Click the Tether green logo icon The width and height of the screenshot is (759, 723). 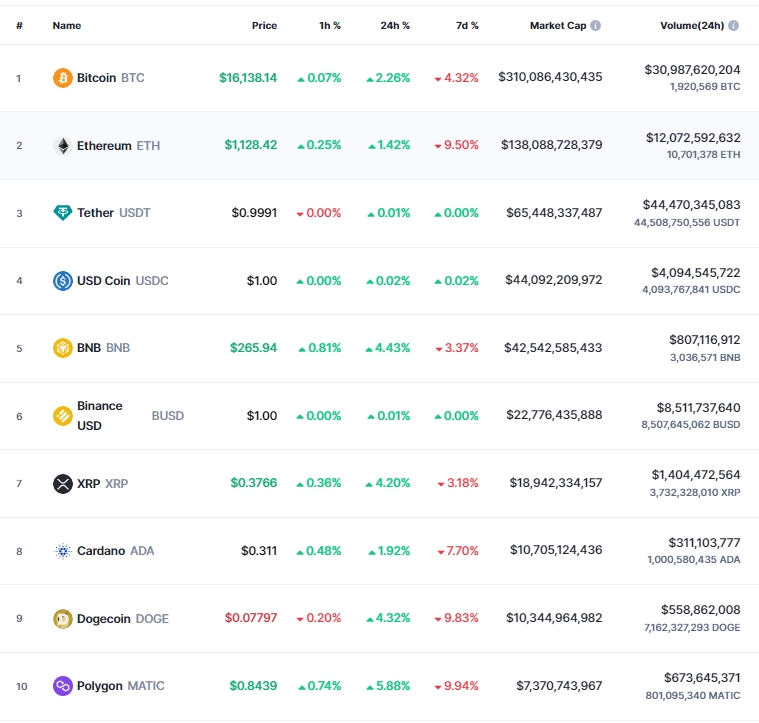click(x=62, y=213)
